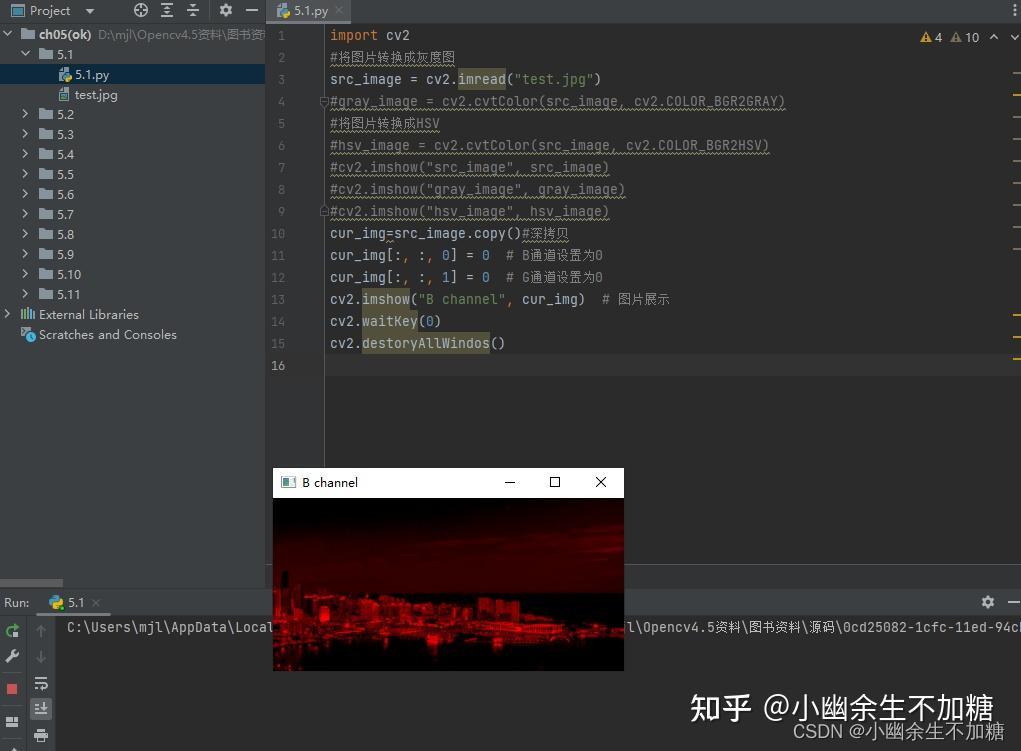Select opened file using the target icon
This screenshot has height=751, width=1021.
(140, 10)
